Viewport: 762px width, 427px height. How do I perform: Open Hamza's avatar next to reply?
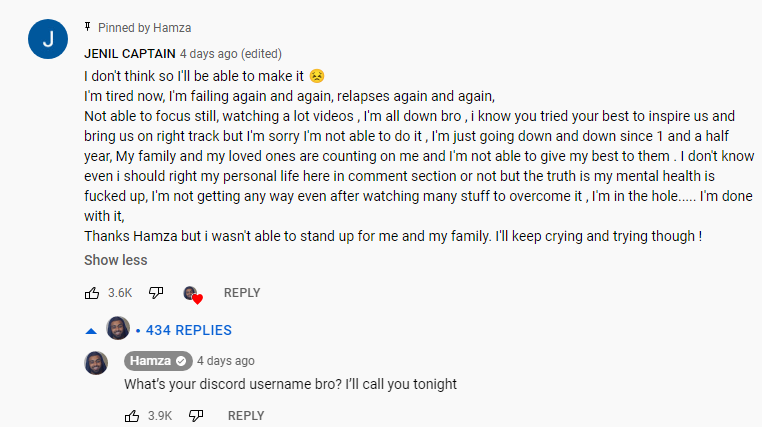click(x=96, y=363)
